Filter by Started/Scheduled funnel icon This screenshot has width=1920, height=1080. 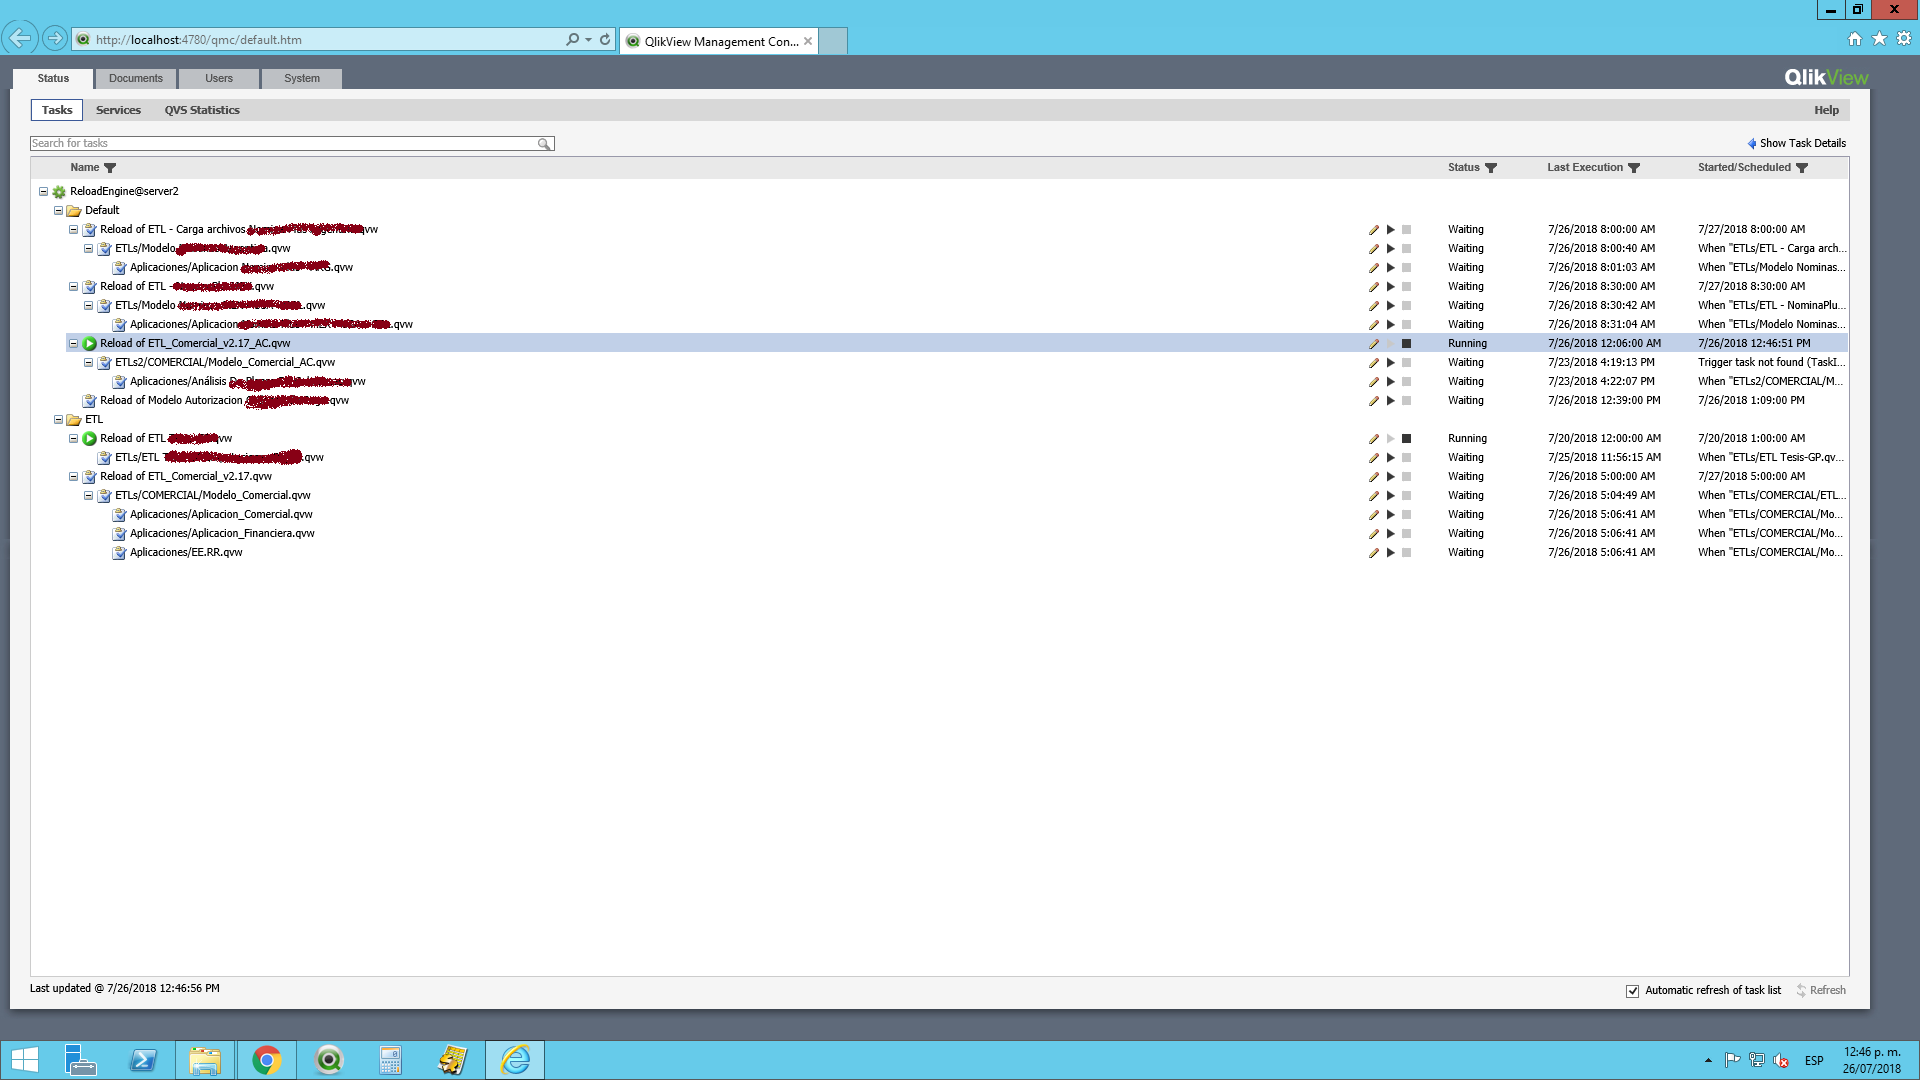point(1802,168)
